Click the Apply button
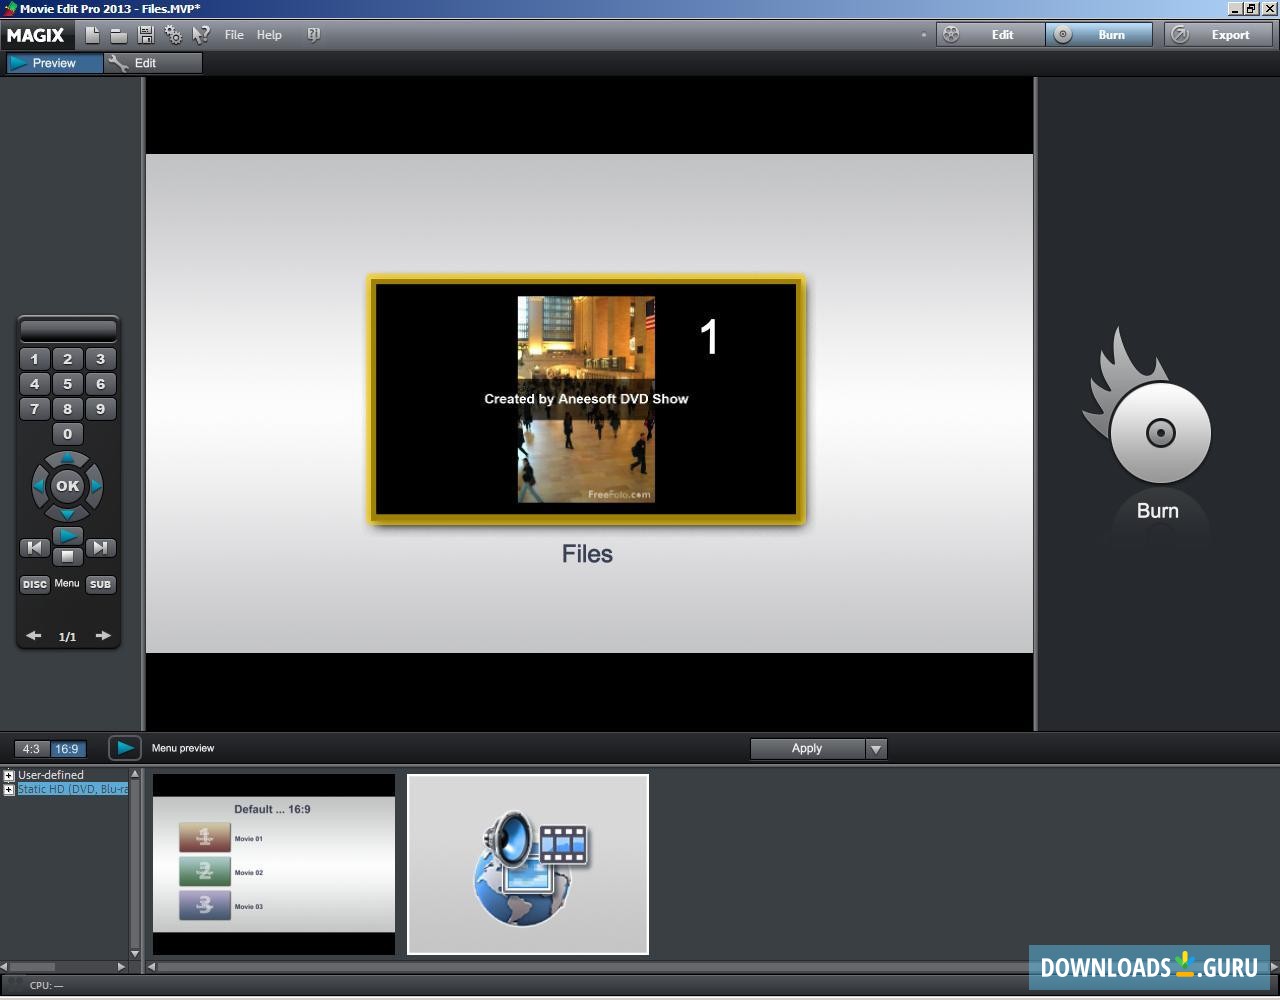The image size is (1280, 1000). click(807, 748)
